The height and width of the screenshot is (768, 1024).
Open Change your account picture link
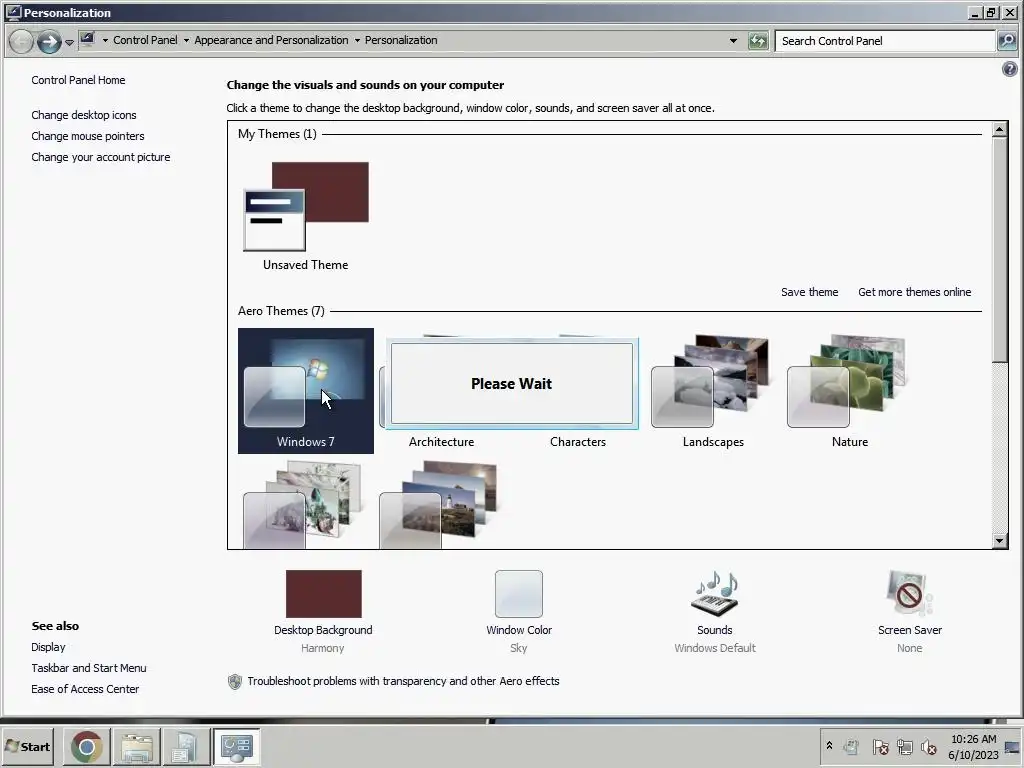101,157
